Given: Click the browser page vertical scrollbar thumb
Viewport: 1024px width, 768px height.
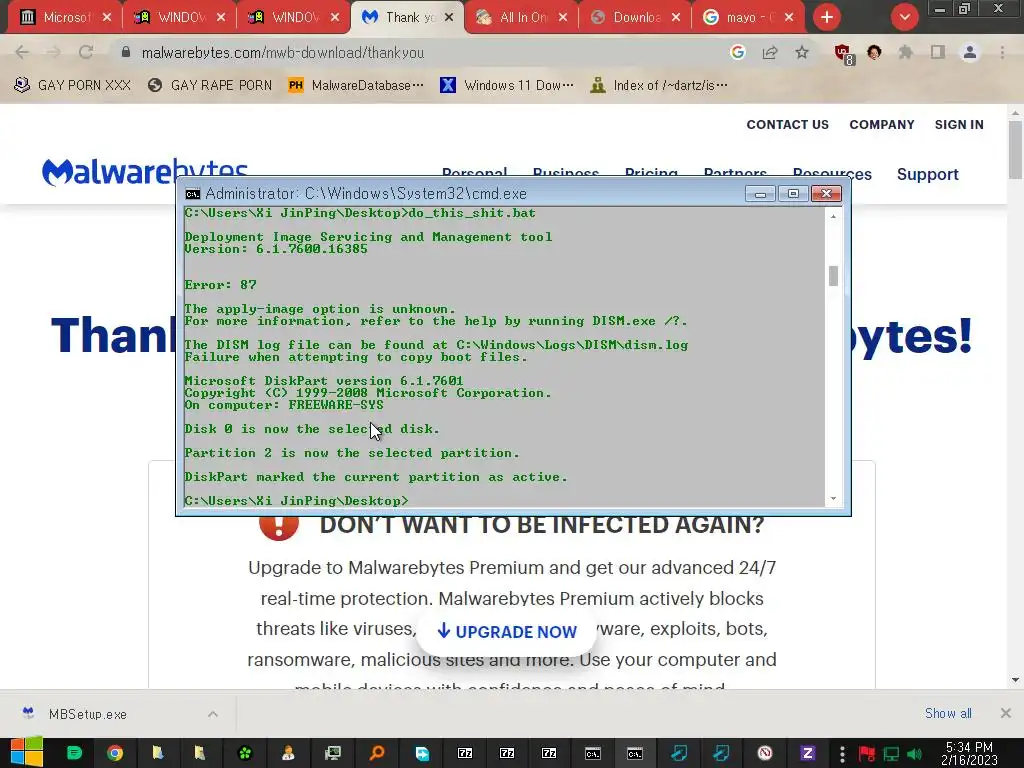Looking at the screenshot, I should pos(1016,149).
